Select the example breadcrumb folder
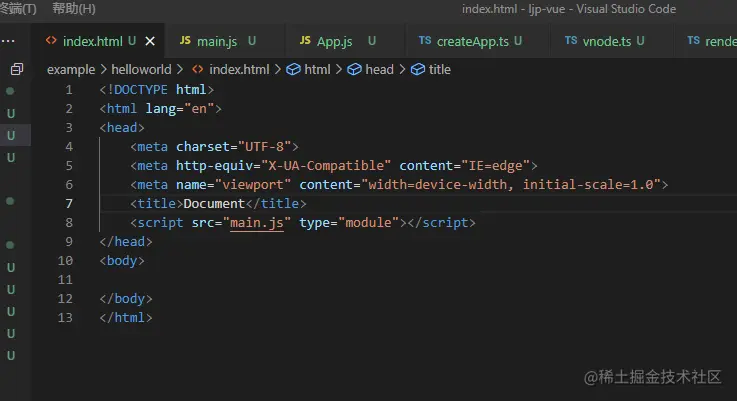737x401 pixels. 71,70
